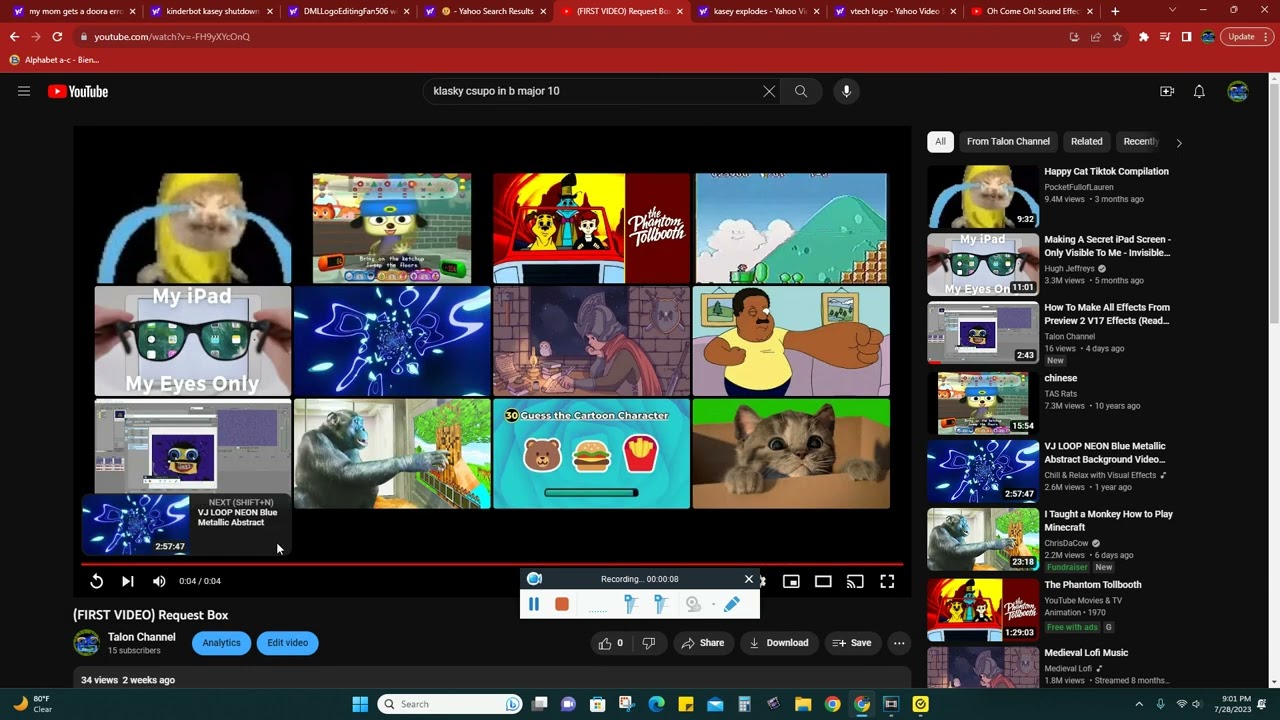Go back in browser history
1280x720 pixels.
pyautogui.click(x=14, y=37)
